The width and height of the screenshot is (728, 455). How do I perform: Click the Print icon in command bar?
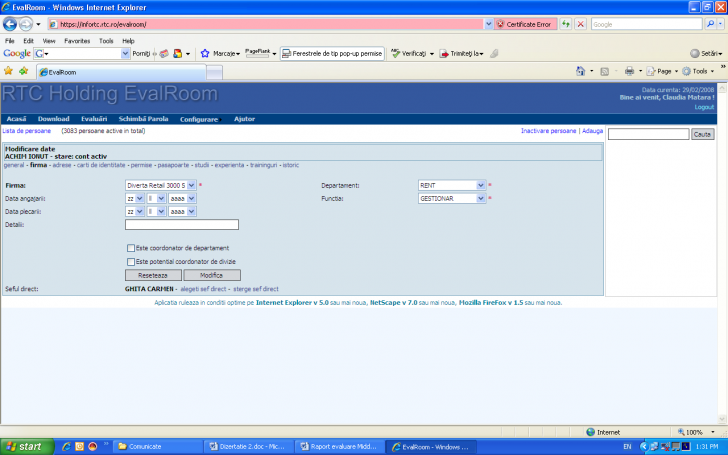(629, 71)
